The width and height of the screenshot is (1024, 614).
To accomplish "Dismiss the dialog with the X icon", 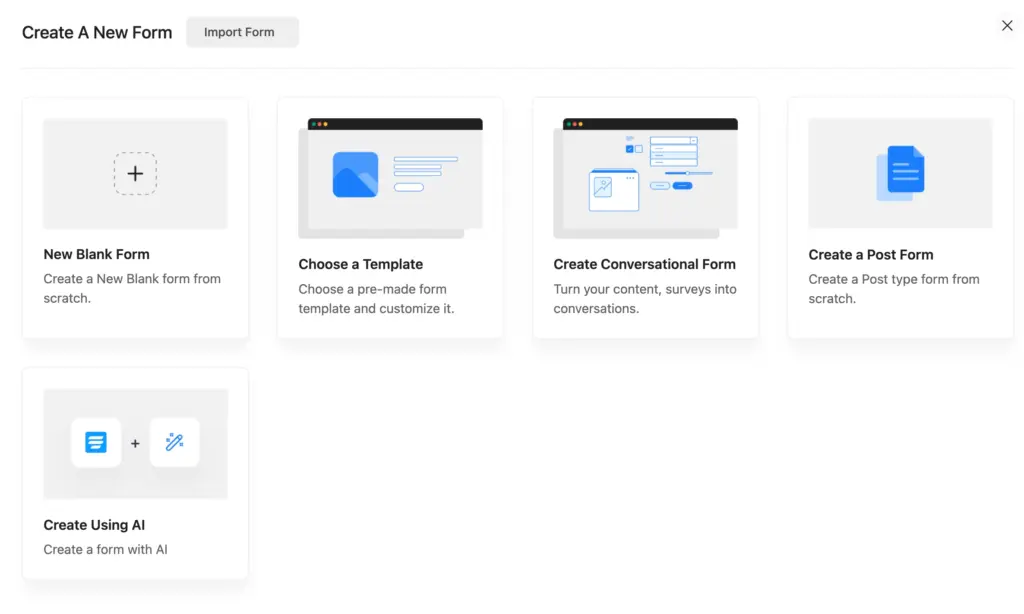I will tap(1007, 25).
